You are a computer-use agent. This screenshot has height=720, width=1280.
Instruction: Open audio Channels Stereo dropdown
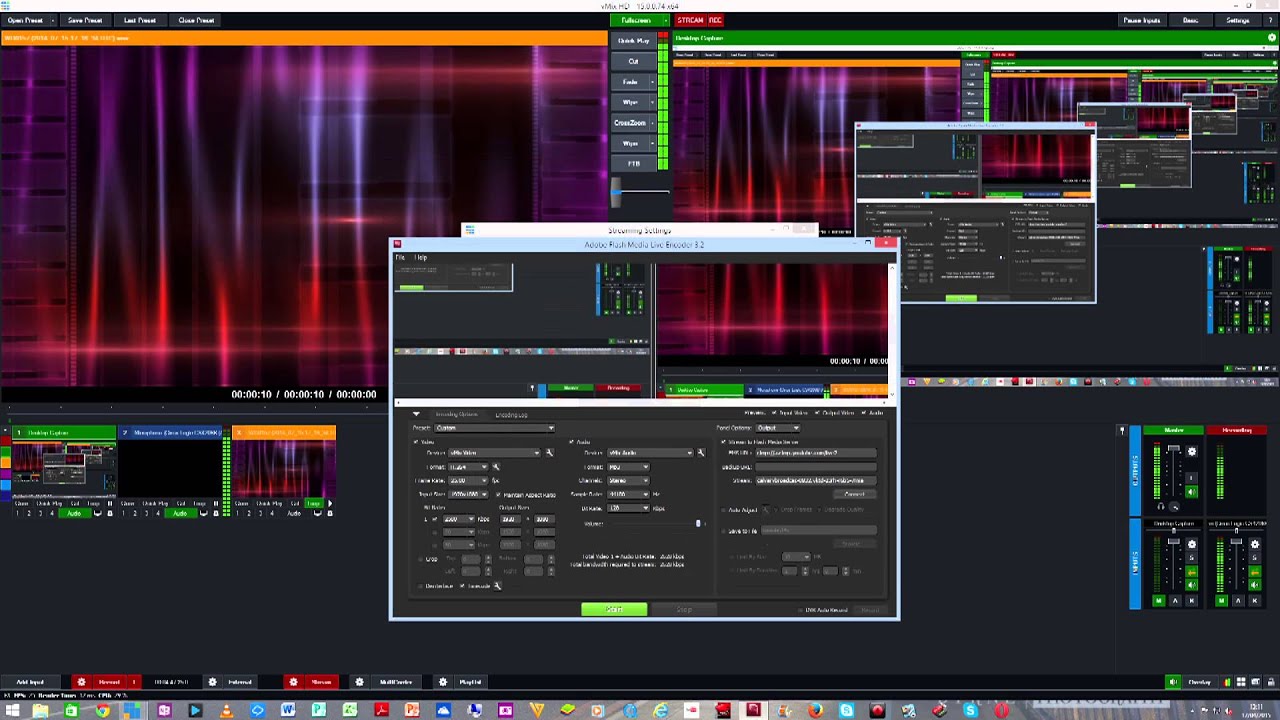click(628, 480)
